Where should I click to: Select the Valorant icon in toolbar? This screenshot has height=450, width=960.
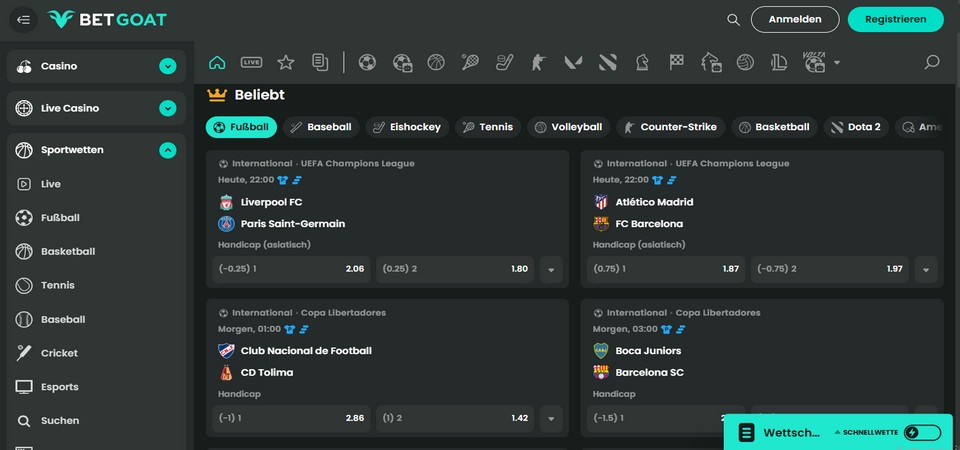pos(573,62)
